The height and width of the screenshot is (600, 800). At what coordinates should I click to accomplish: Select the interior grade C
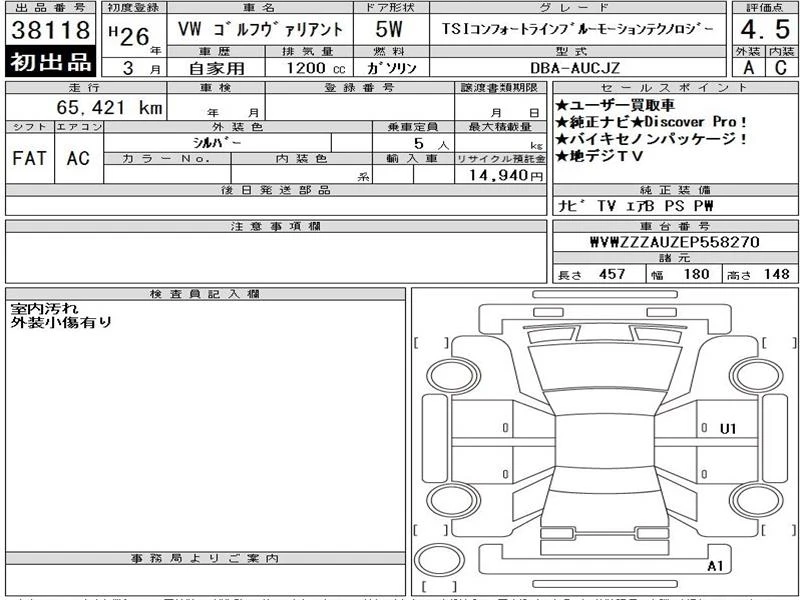[781, 67]
